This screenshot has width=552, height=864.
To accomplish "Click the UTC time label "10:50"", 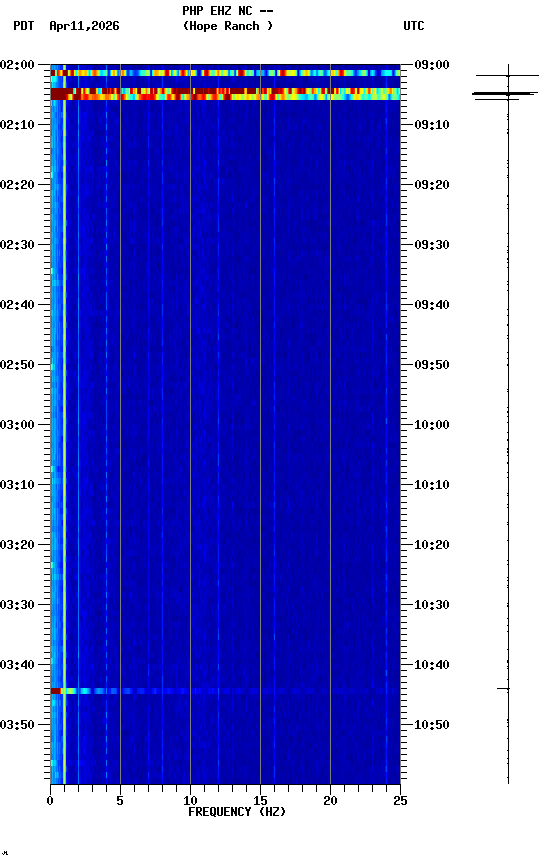I will 432,725.
